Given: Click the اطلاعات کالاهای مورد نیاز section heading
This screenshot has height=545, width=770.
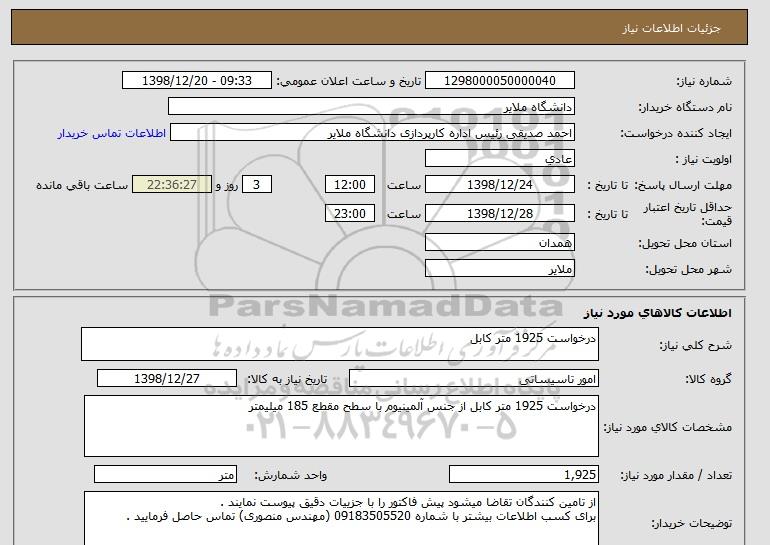Looking at the screenshot, I should (658, 313).
